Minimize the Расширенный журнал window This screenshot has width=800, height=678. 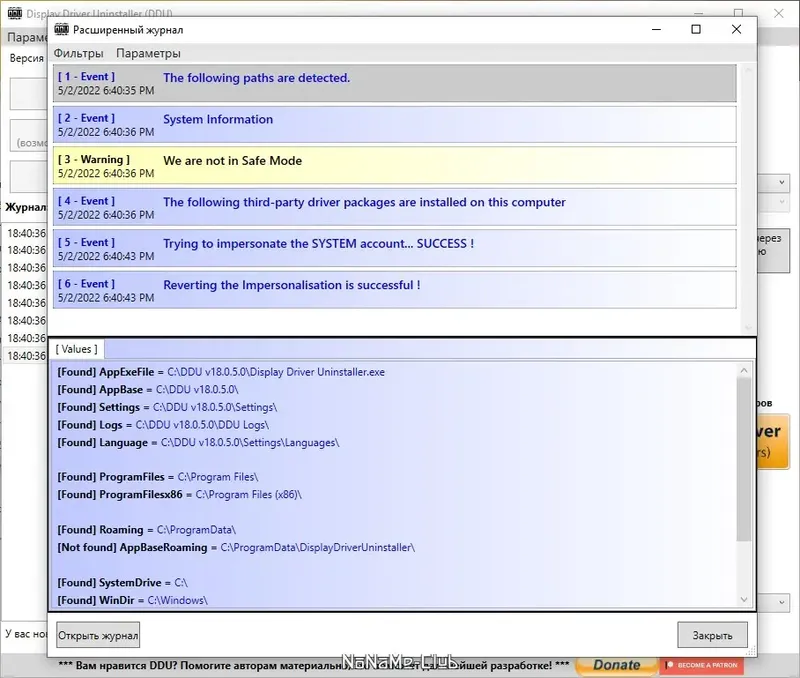656,29
